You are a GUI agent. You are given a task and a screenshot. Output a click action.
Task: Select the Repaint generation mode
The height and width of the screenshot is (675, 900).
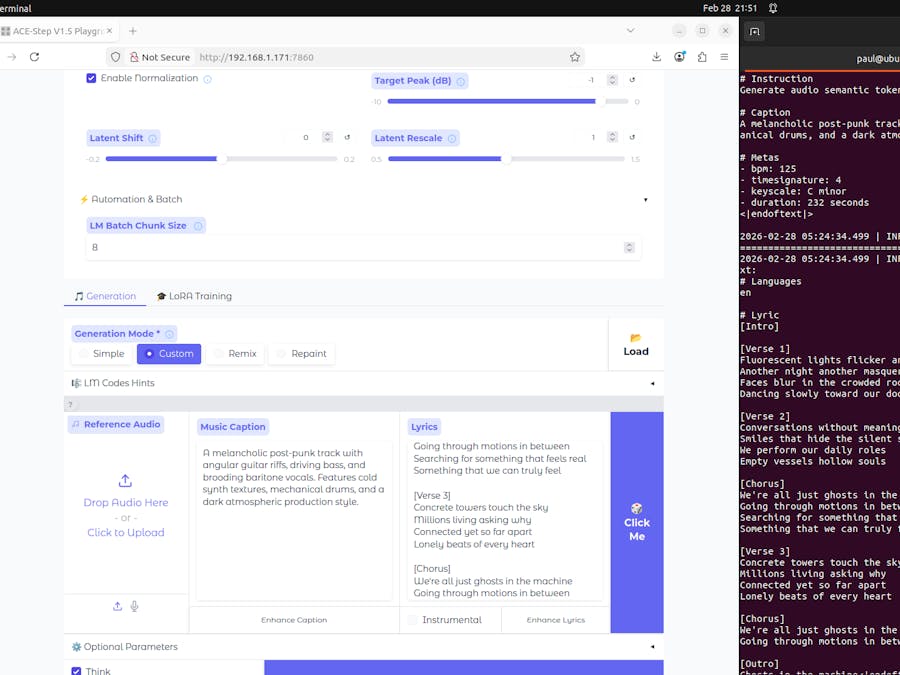tap(301, 354)
